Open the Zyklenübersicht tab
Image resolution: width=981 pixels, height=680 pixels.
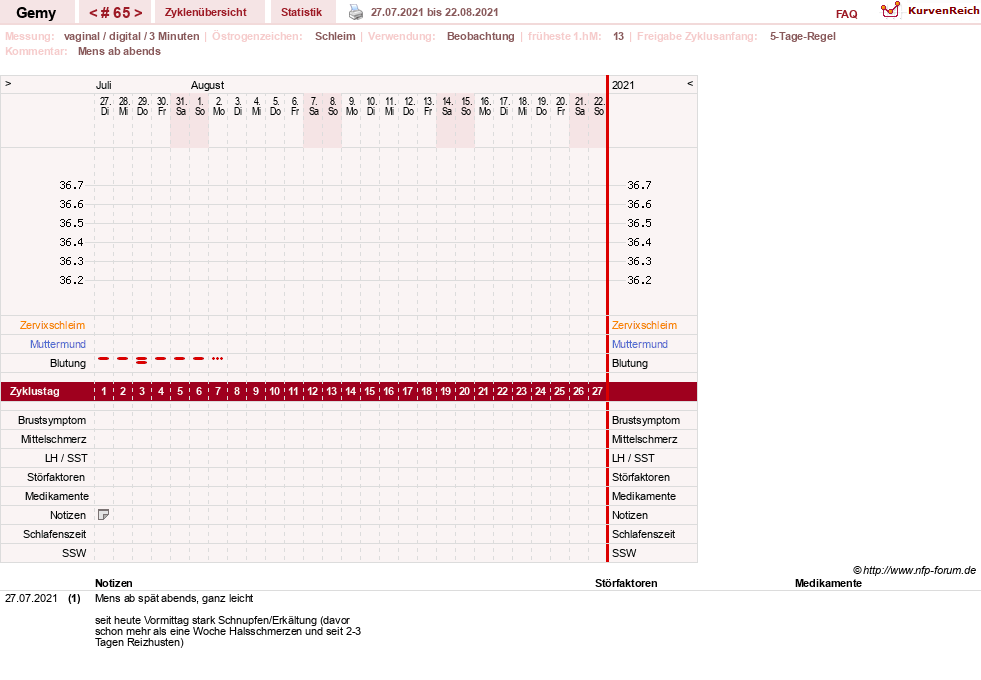[x=206, y=12]
